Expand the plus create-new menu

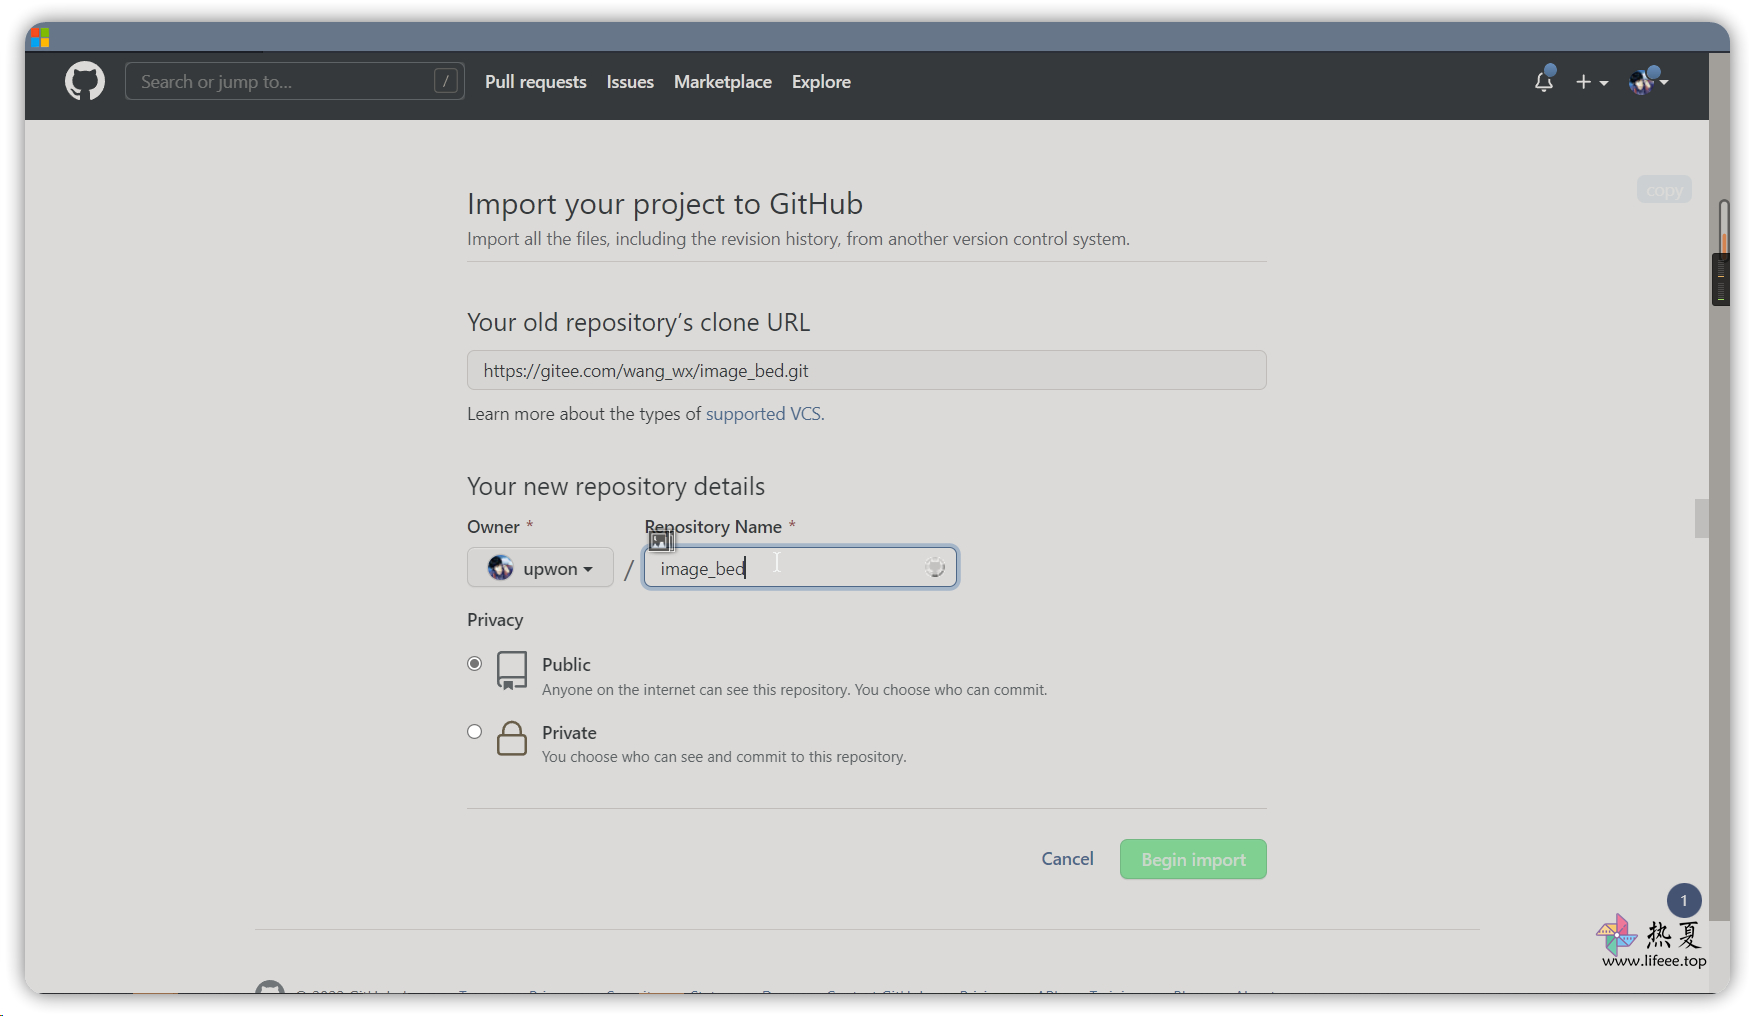click(1592, 82)
